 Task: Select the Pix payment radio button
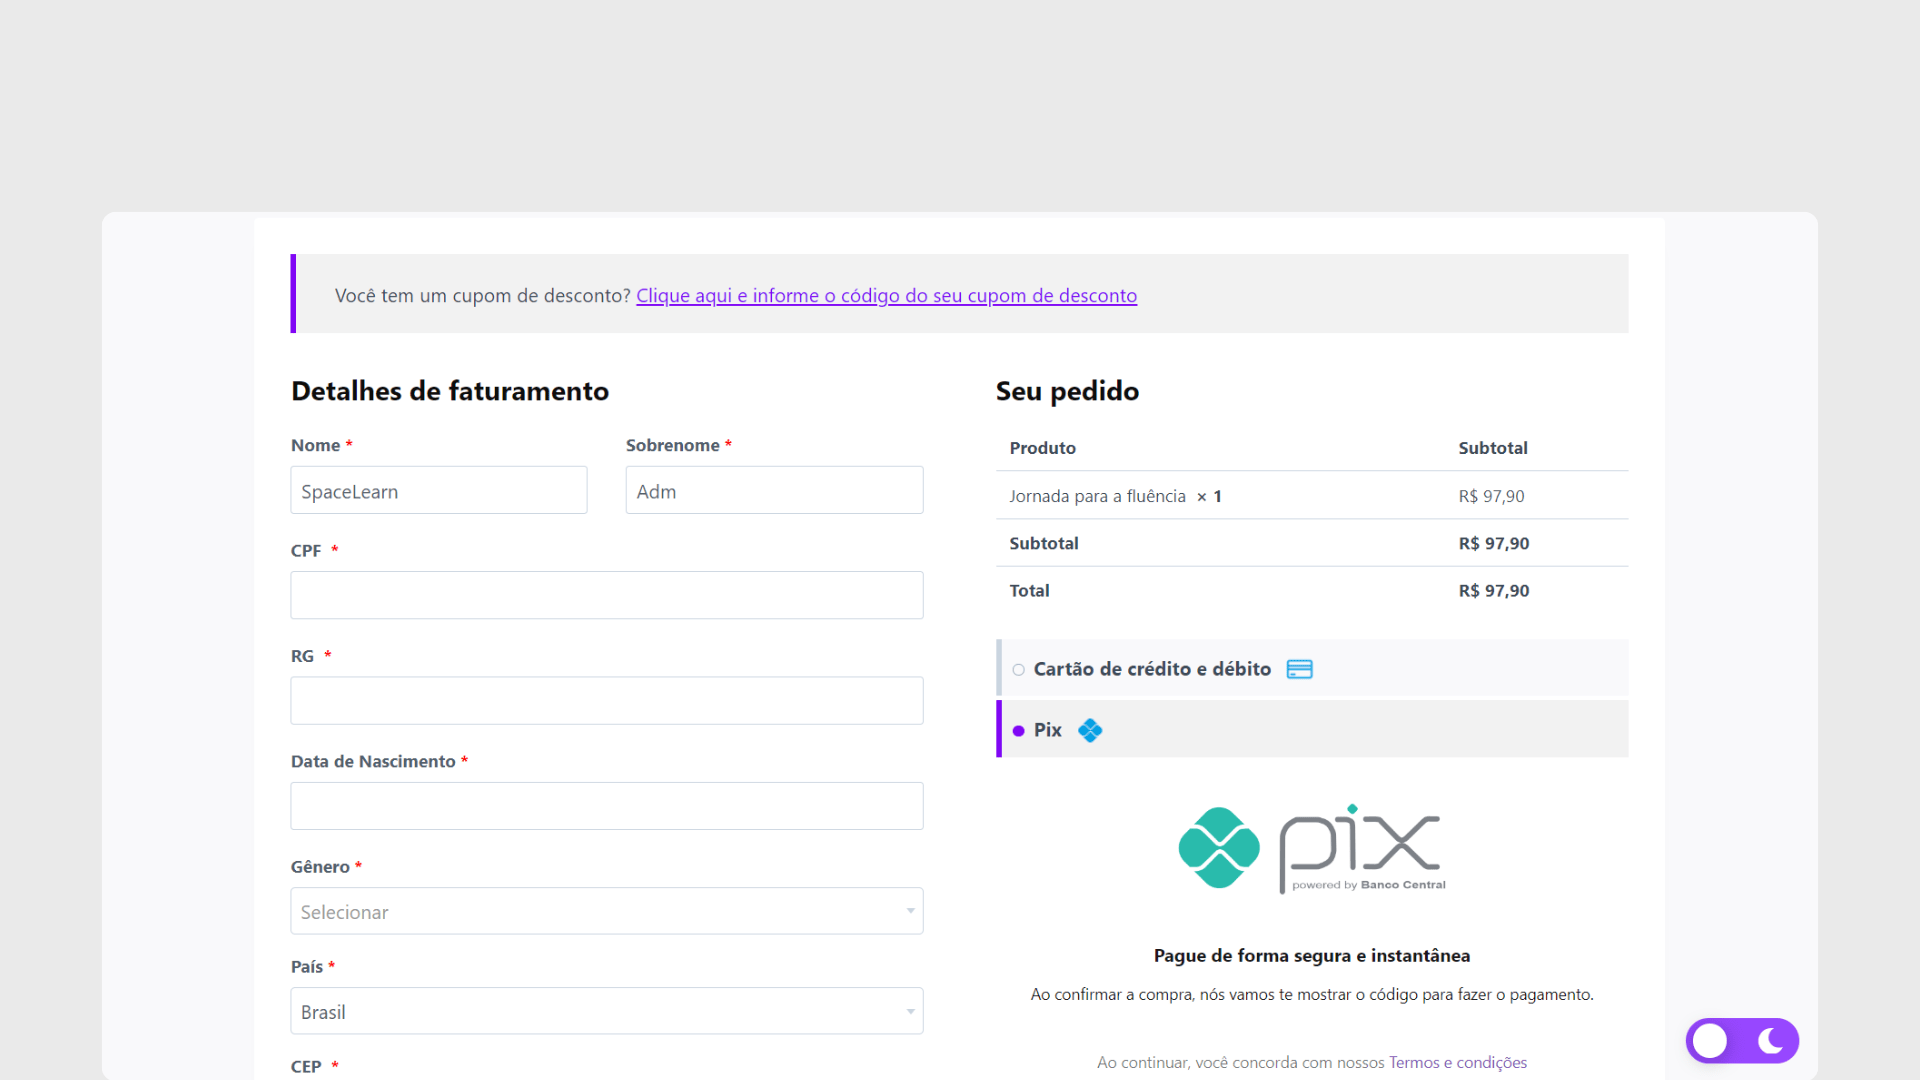[x=1018, y=731]
